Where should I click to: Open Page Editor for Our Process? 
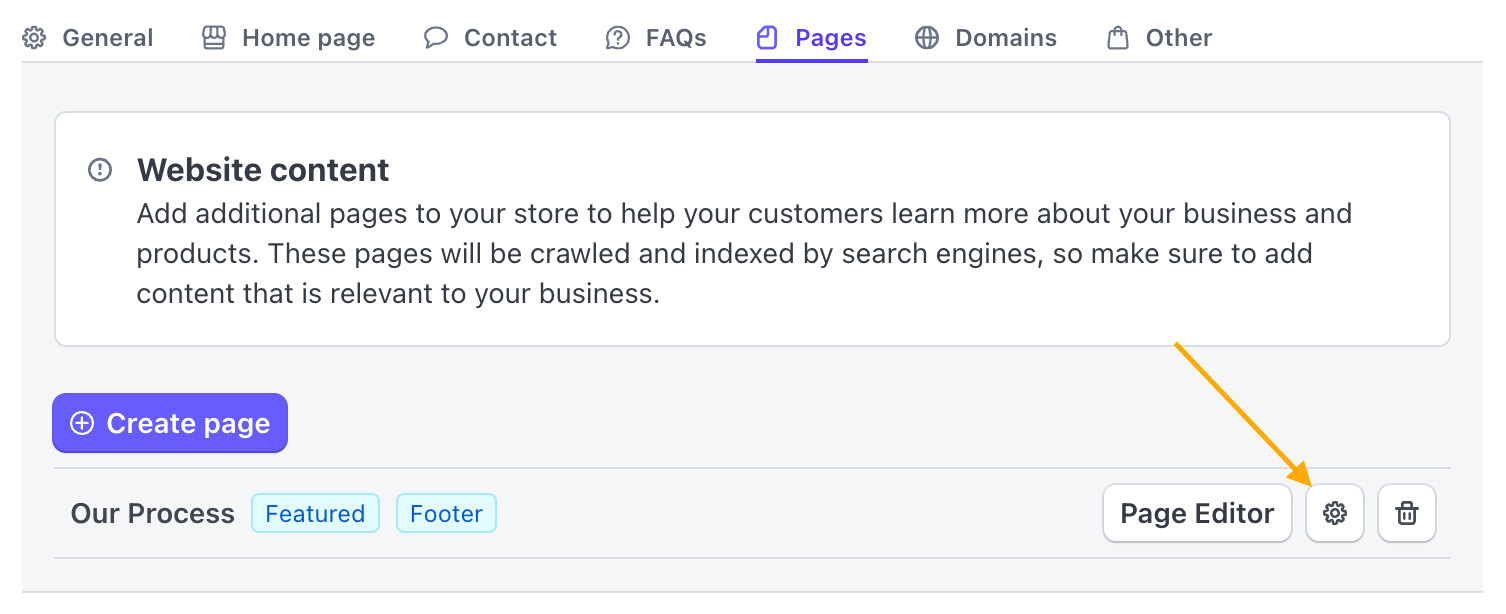pyautogui.click(x=1197, y=513)
